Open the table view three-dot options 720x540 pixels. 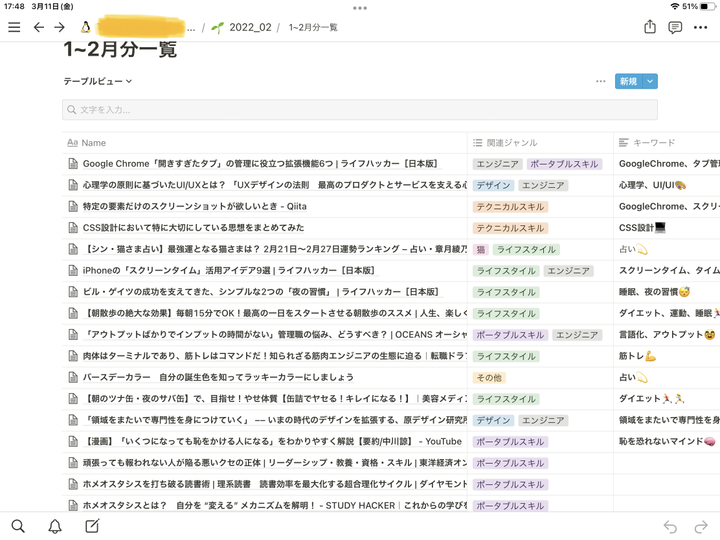[600, 81]
